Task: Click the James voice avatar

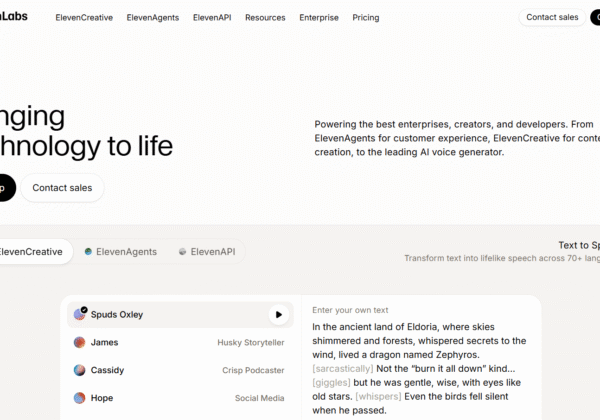Action: 80,342
